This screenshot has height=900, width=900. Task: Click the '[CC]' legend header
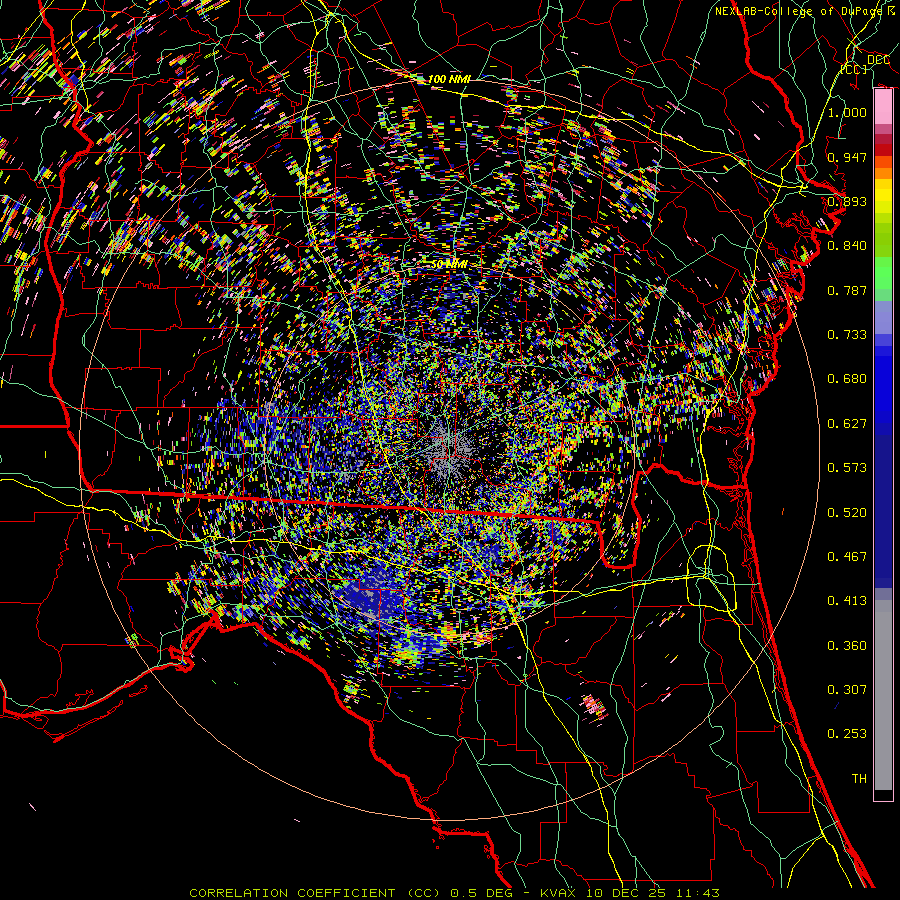pos(854,69)
